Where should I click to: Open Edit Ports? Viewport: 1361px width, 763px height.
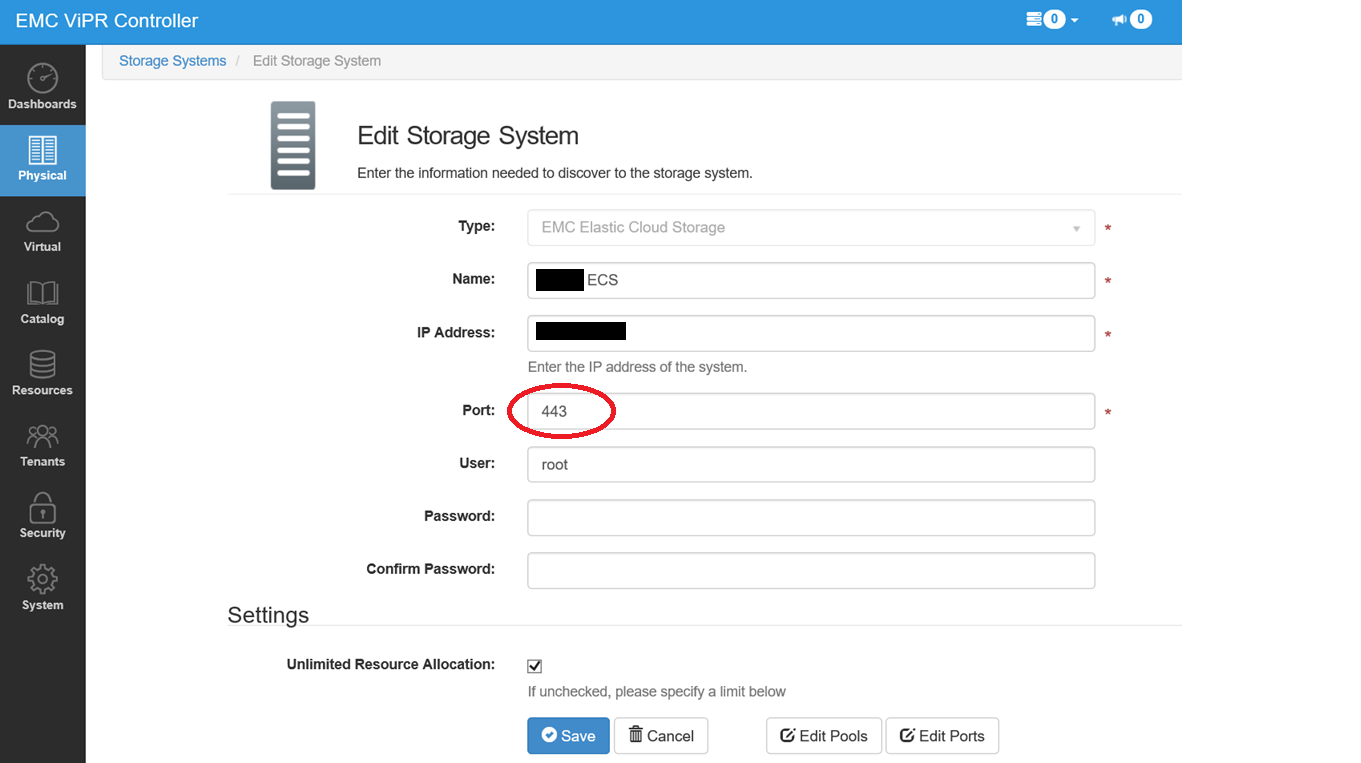click(x=942, y=736)
